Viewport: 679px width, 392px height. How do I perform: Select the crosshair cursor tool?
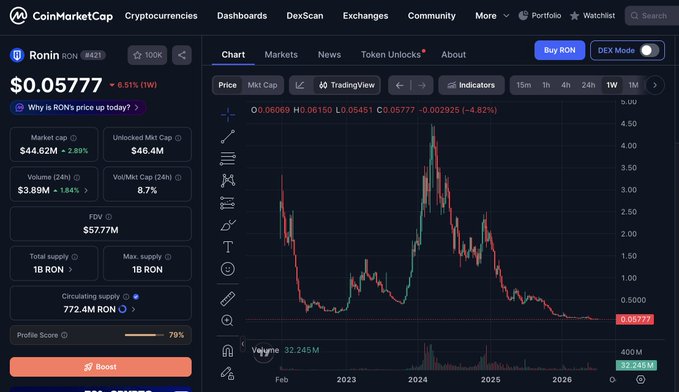pyautogui.click(x=228, y=115)
